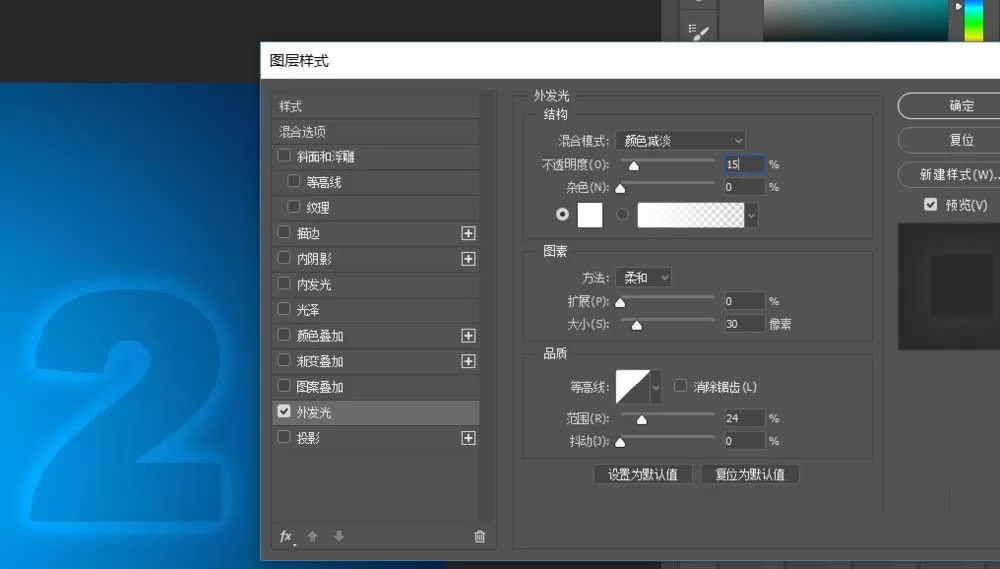
Task: Click the 不透明度 slider handle
Action: pyautogui.click(x=633, y=166)
